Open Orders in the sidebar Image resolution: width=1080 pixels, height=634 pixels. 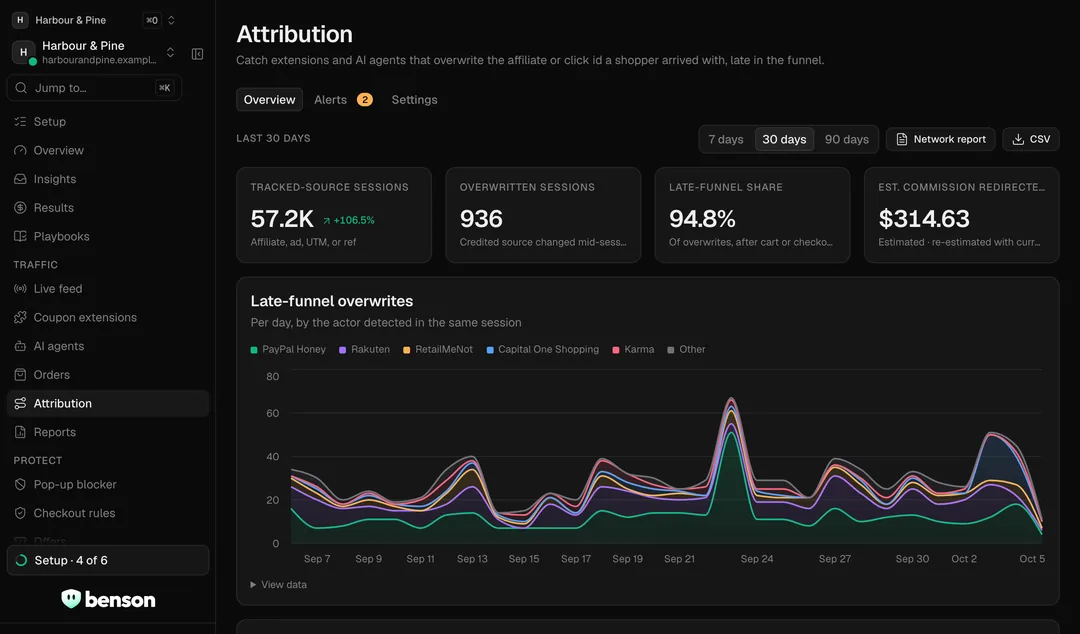108,375
